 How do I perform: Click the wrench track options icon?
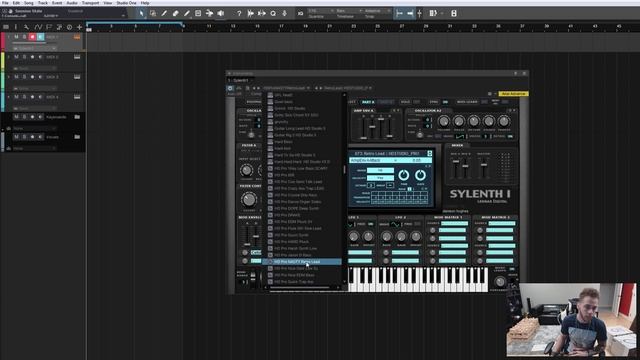[27, 27]
